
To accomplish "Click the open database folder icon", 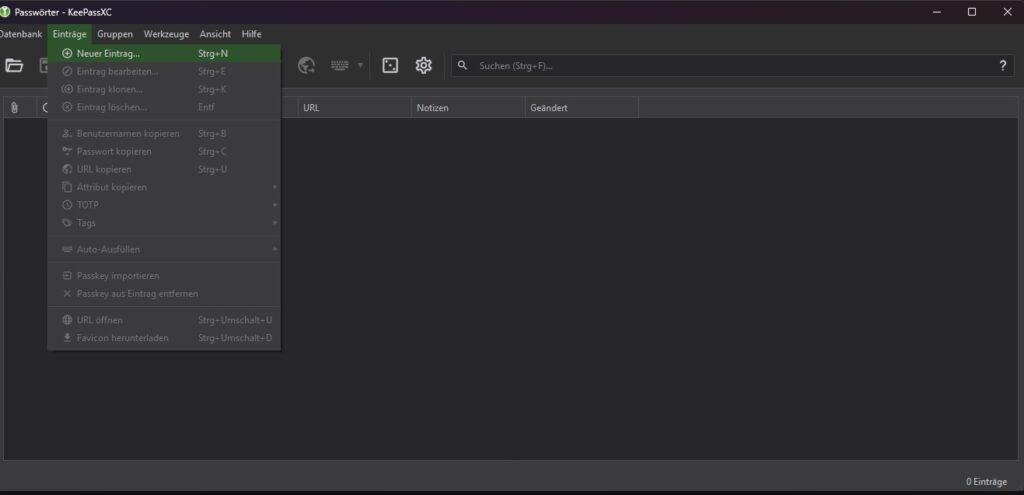I will coord(14,65).
